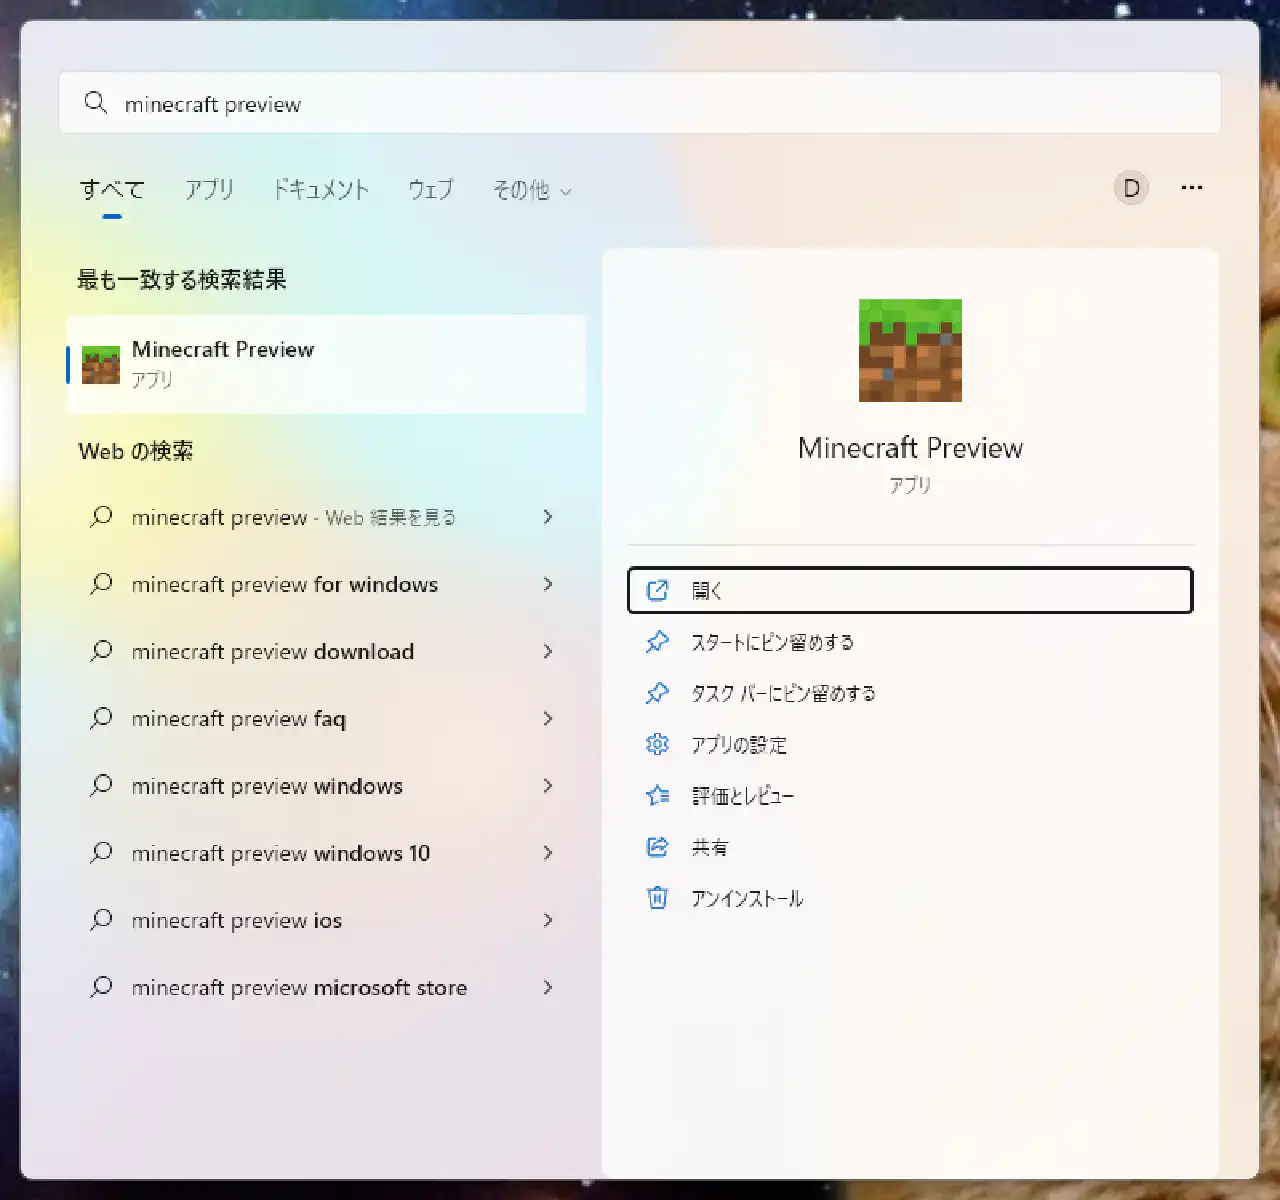This screenshot has height=1200, width=1280.
Task: Expand the arrow for 'minecraft preview - Web 結果を見る'
Action: [548, 517]
